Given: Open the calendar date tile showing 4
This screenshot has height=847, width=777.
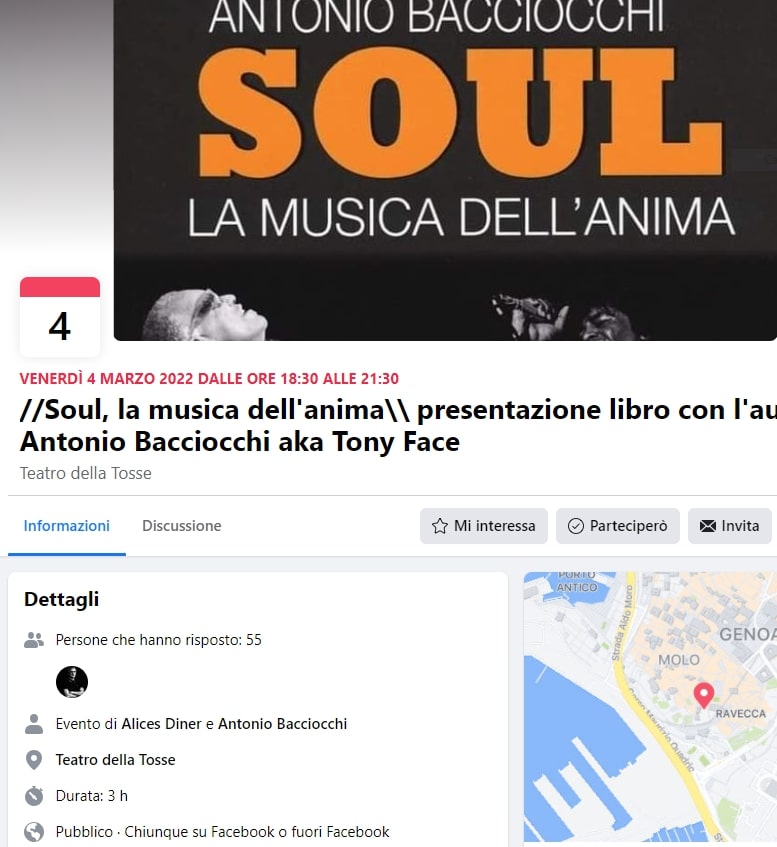Looking at the screenshot, I should (60, 317).
